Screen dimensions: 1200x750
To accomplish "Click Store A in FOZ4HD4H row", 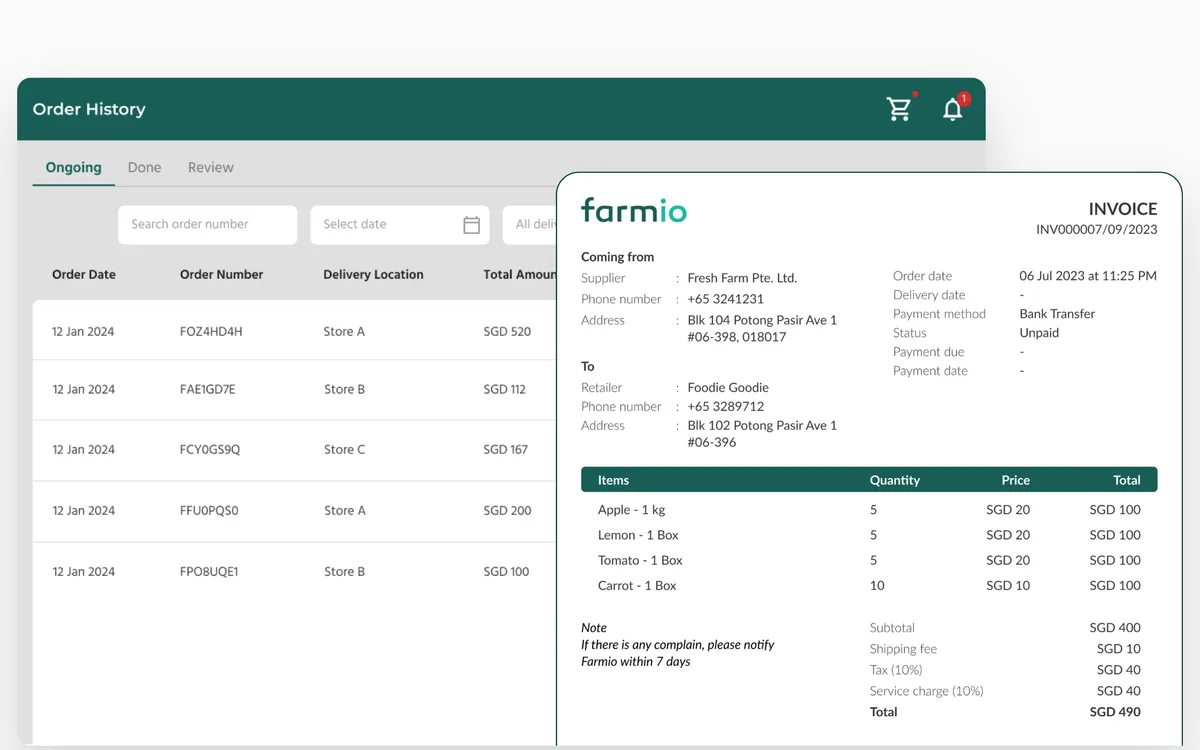I will coord(345,331).
